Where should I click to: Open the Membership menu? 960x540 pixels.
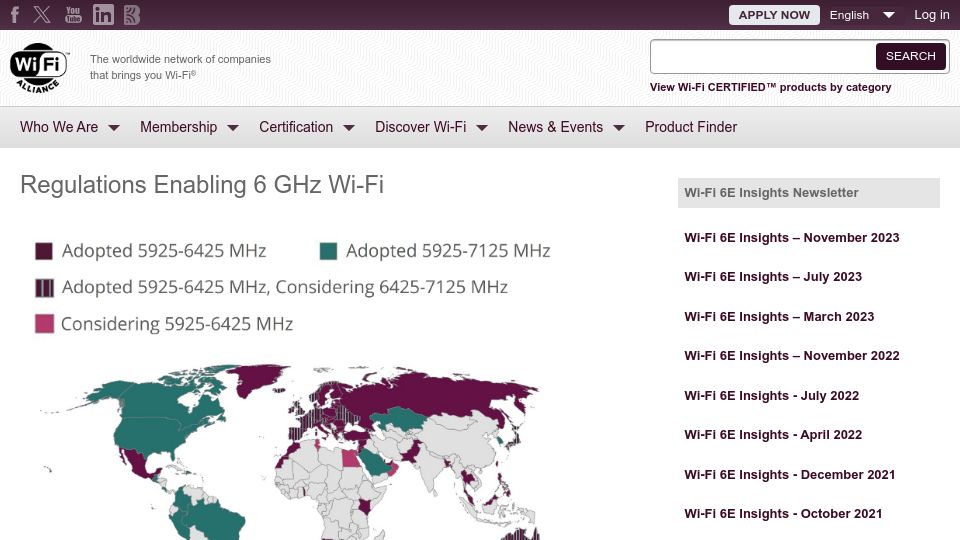click(178, 127)
